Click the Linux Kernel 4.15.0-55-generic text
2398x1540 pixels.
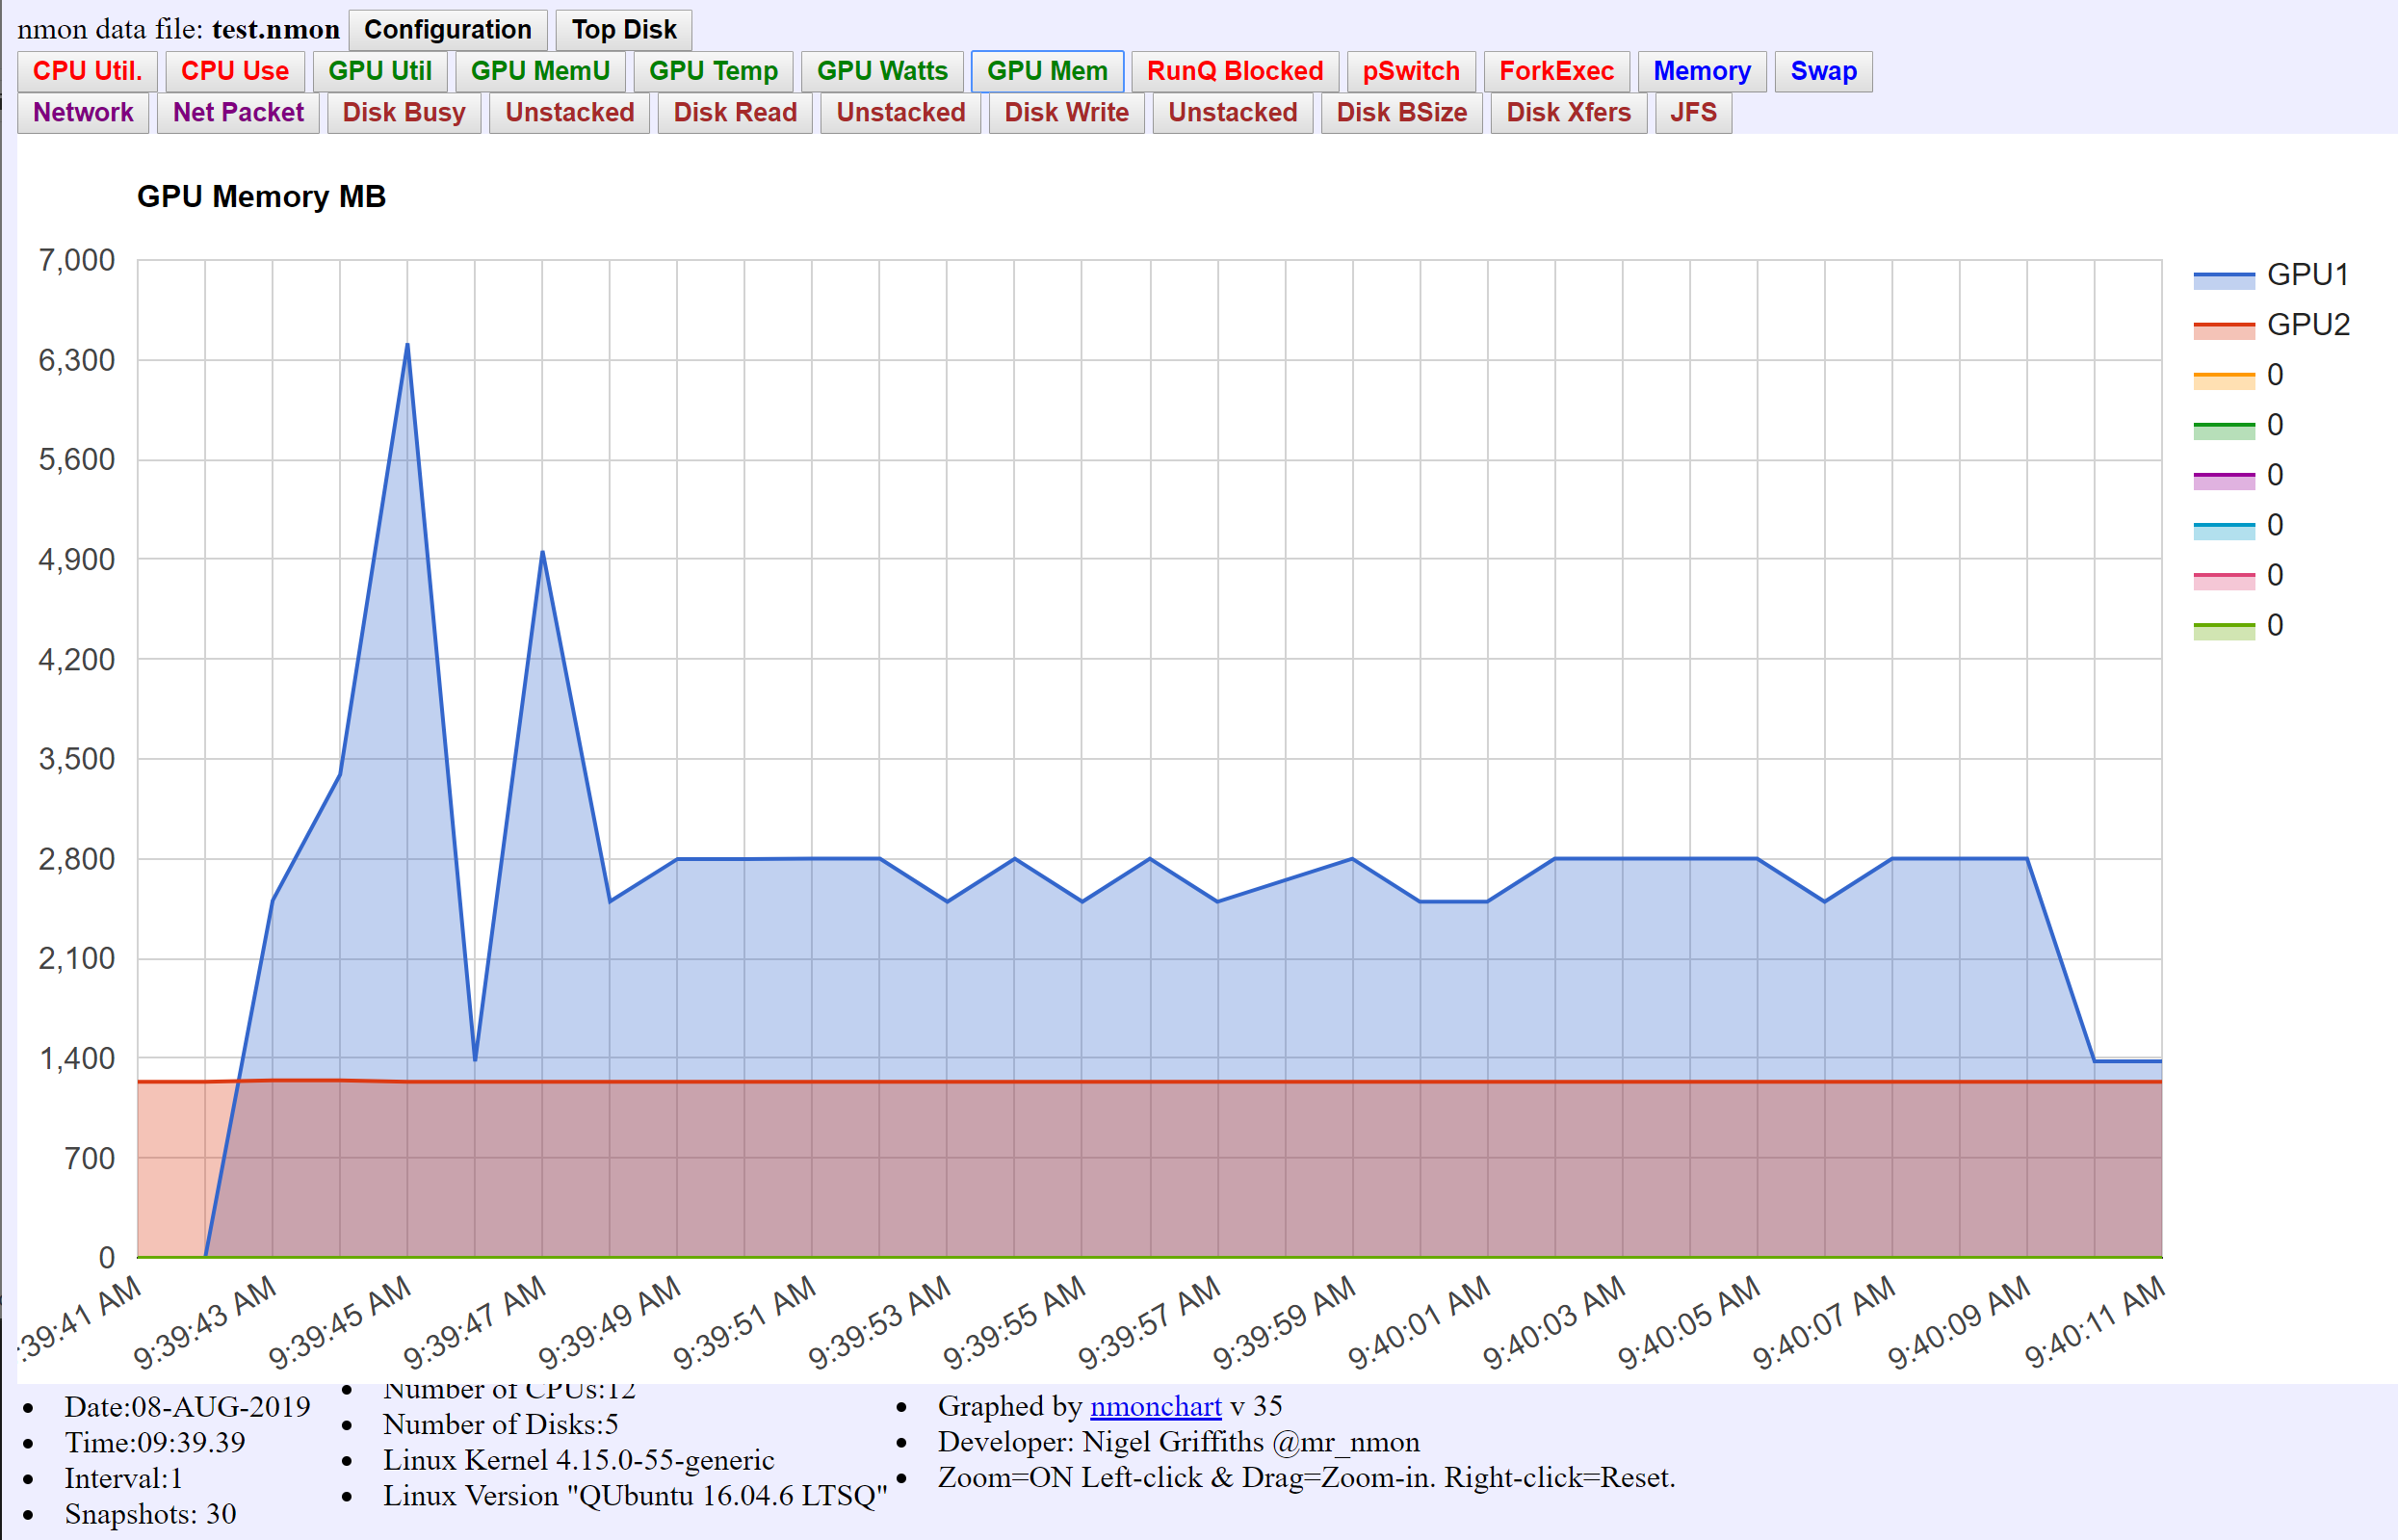click(x=578, y=1460)
